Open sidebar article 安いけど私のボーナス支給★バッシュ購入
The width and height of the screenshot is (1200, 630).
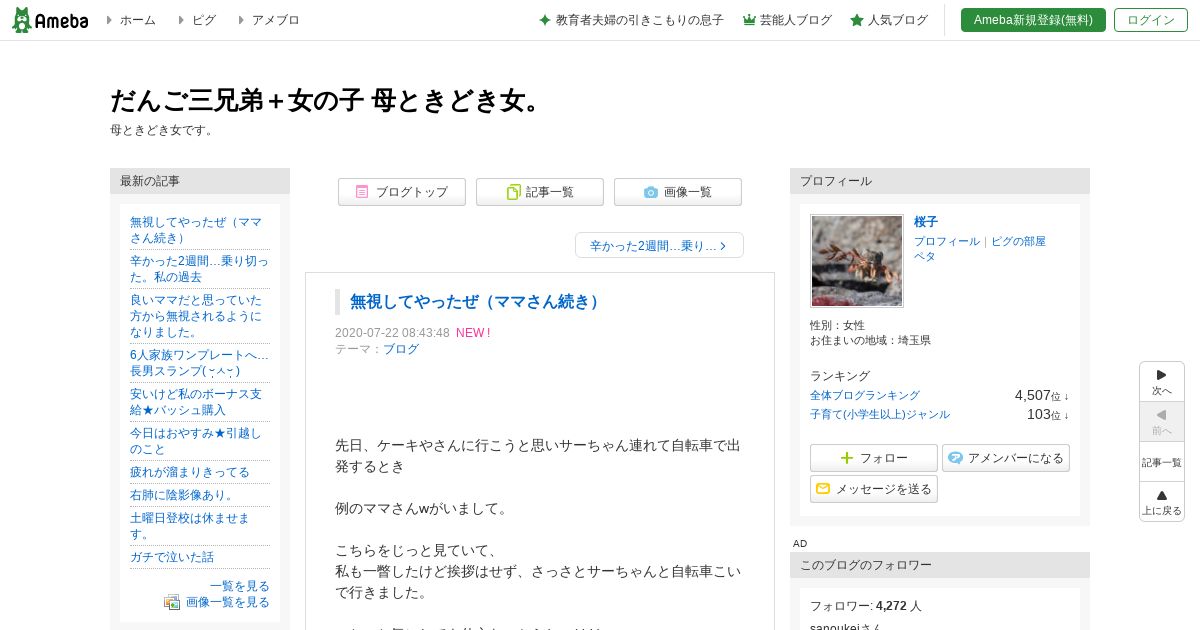(x=196, y=402)
